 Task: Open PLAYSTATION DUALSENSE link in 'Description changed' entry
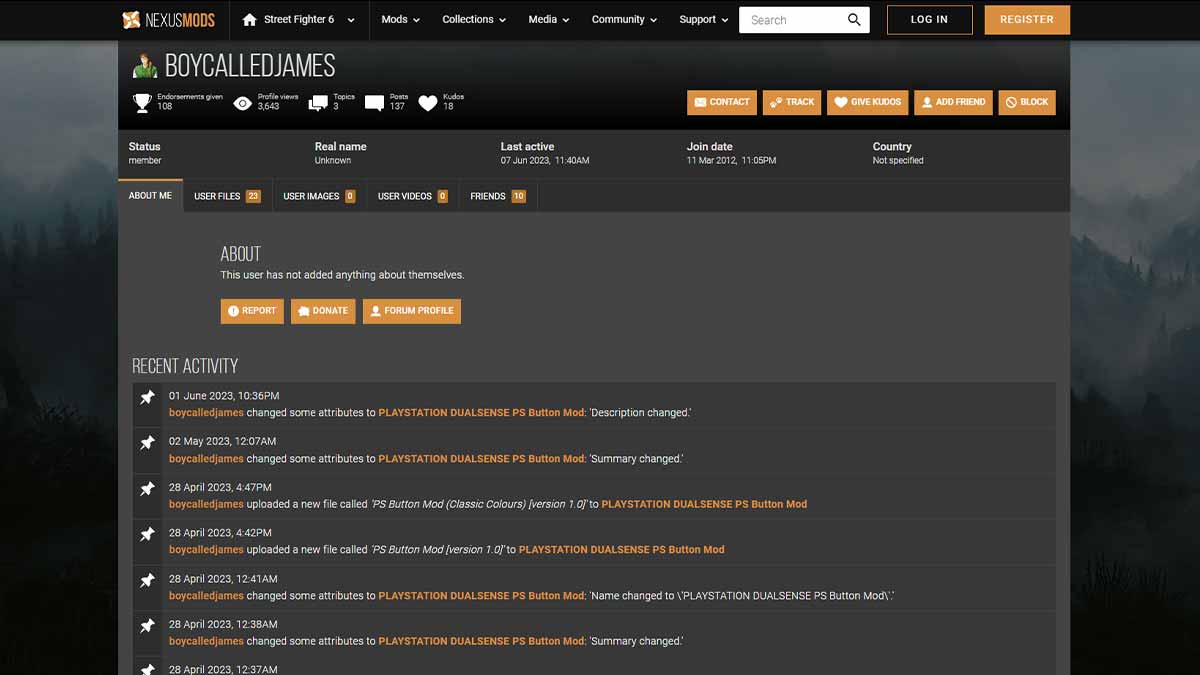click(482, 413)
